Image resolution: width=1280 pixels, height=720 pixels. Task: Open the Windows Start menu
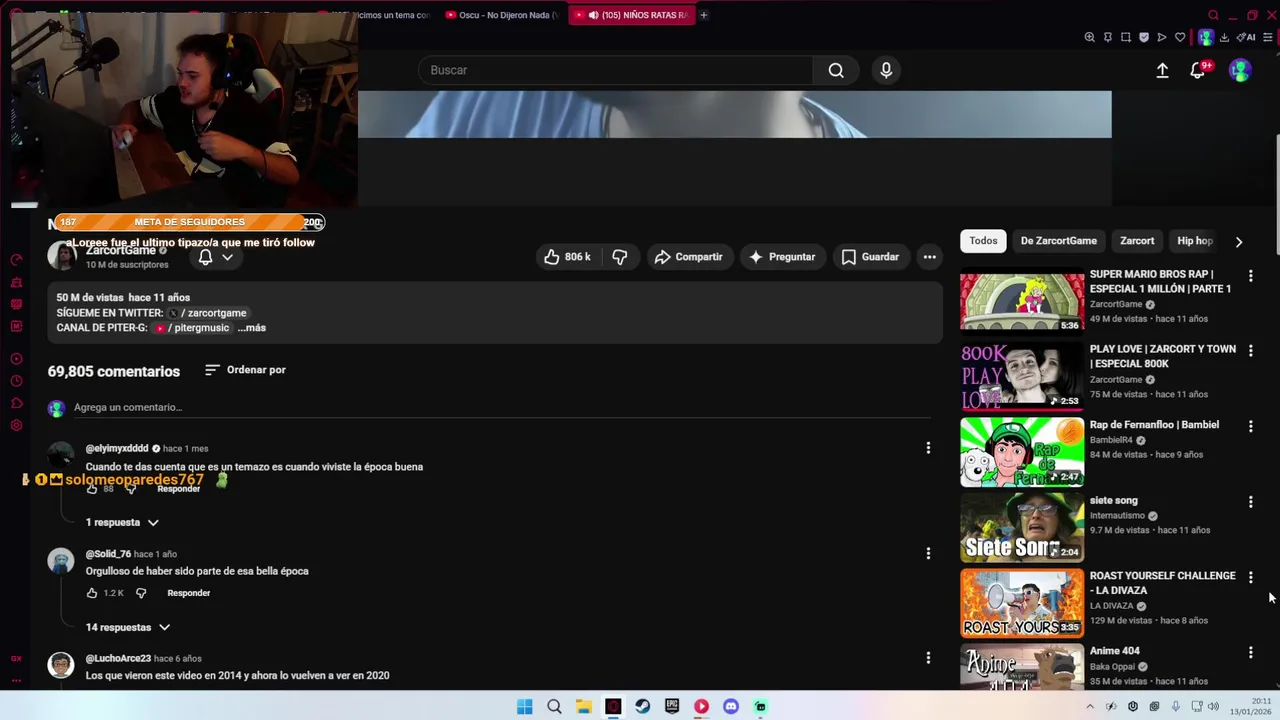pyautogui.click(x=524, y=706)
